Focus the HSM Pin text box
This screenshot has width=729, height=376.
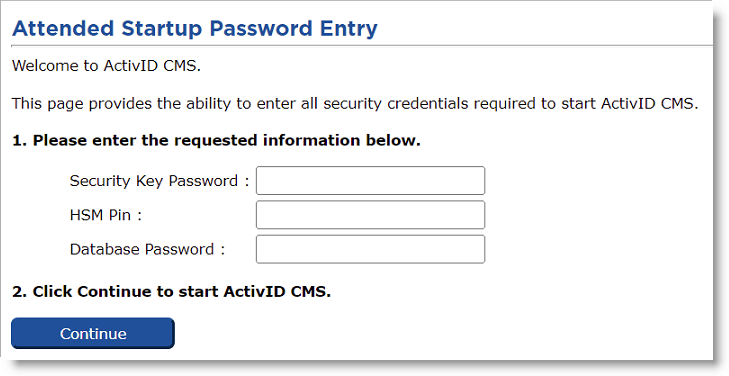[x=371, y=215]
